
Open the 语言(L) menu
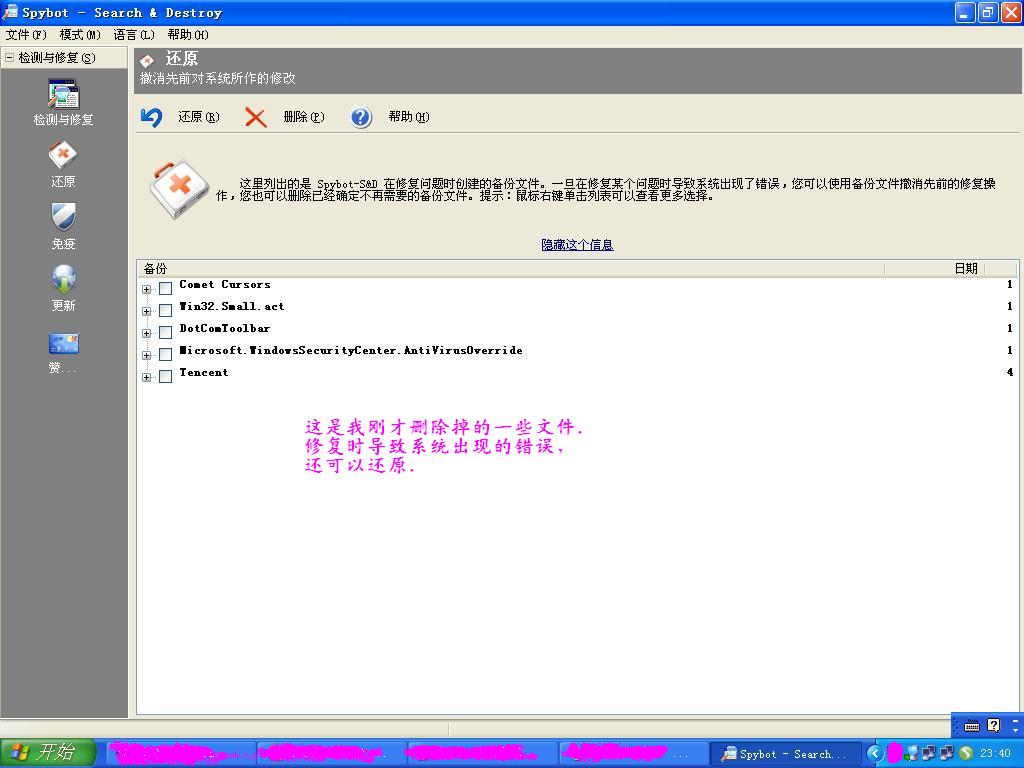point(134,35)
